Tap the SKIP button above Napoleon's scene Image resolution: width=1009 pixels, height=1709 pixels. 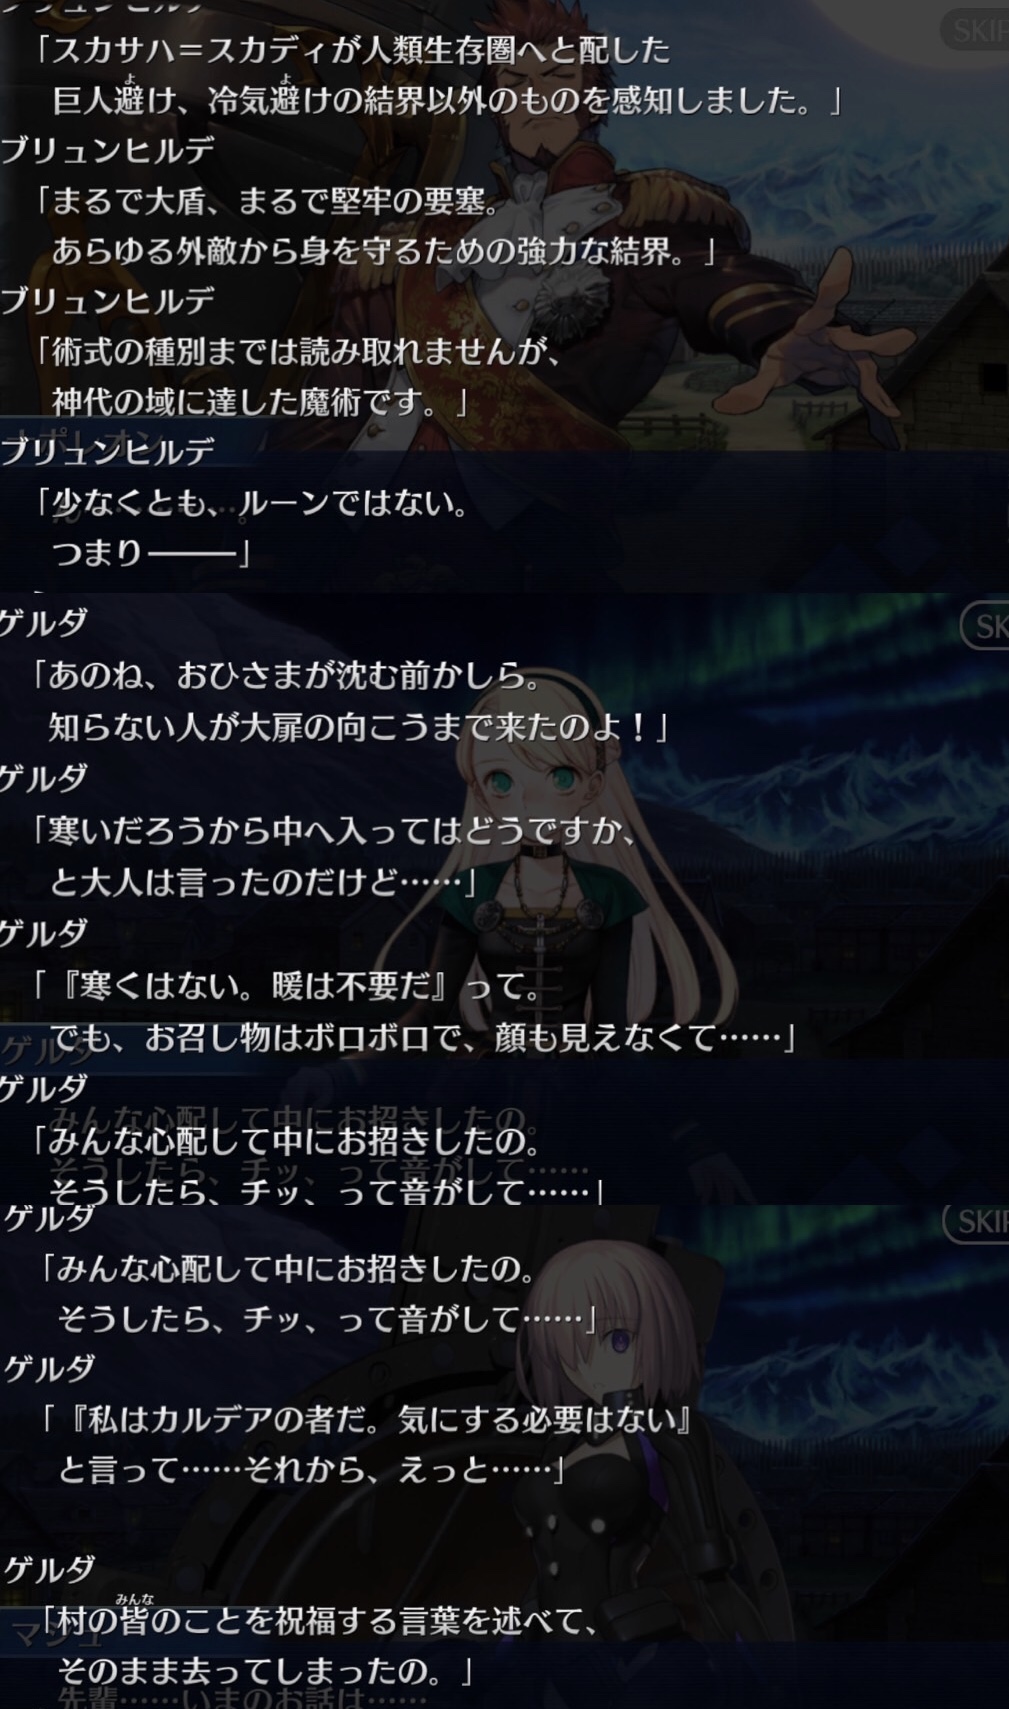click(x=975, y=30)
